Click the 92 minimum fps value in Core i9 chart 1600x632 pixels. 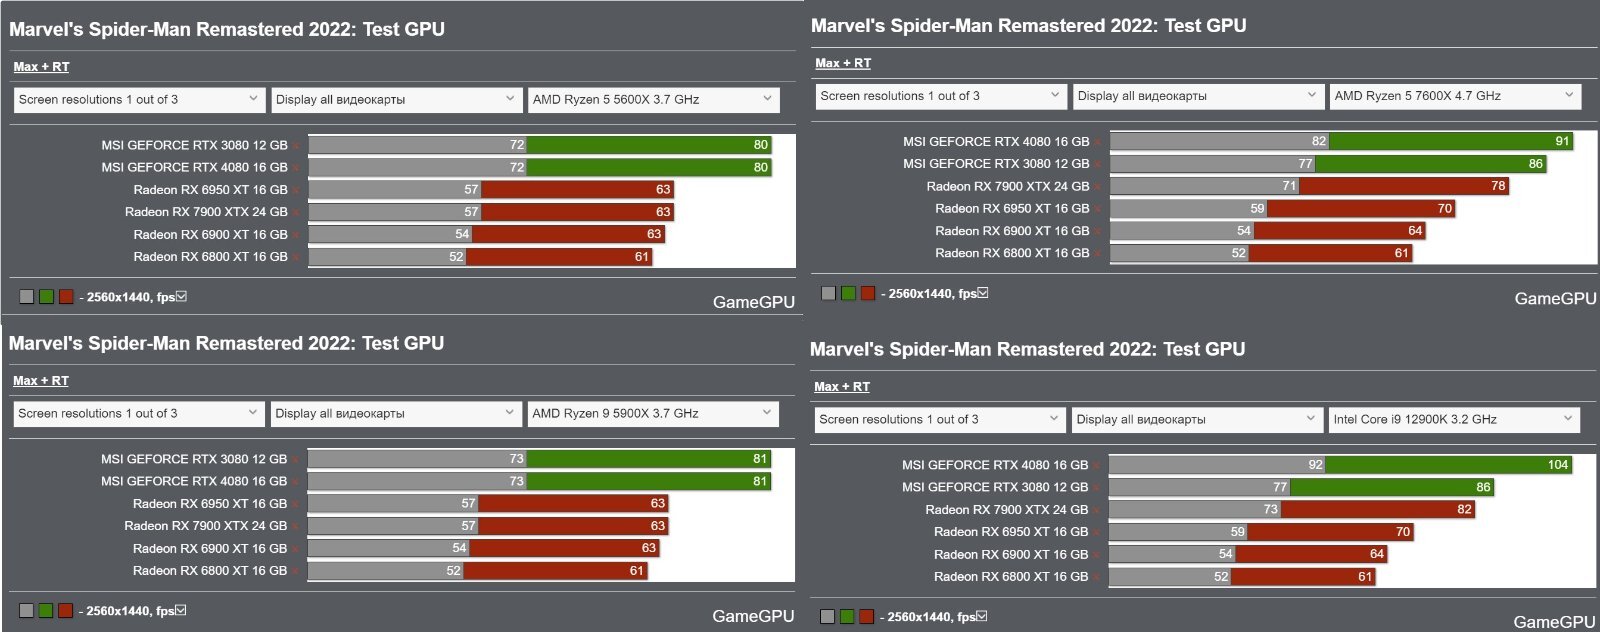[x=1315, y=465]
